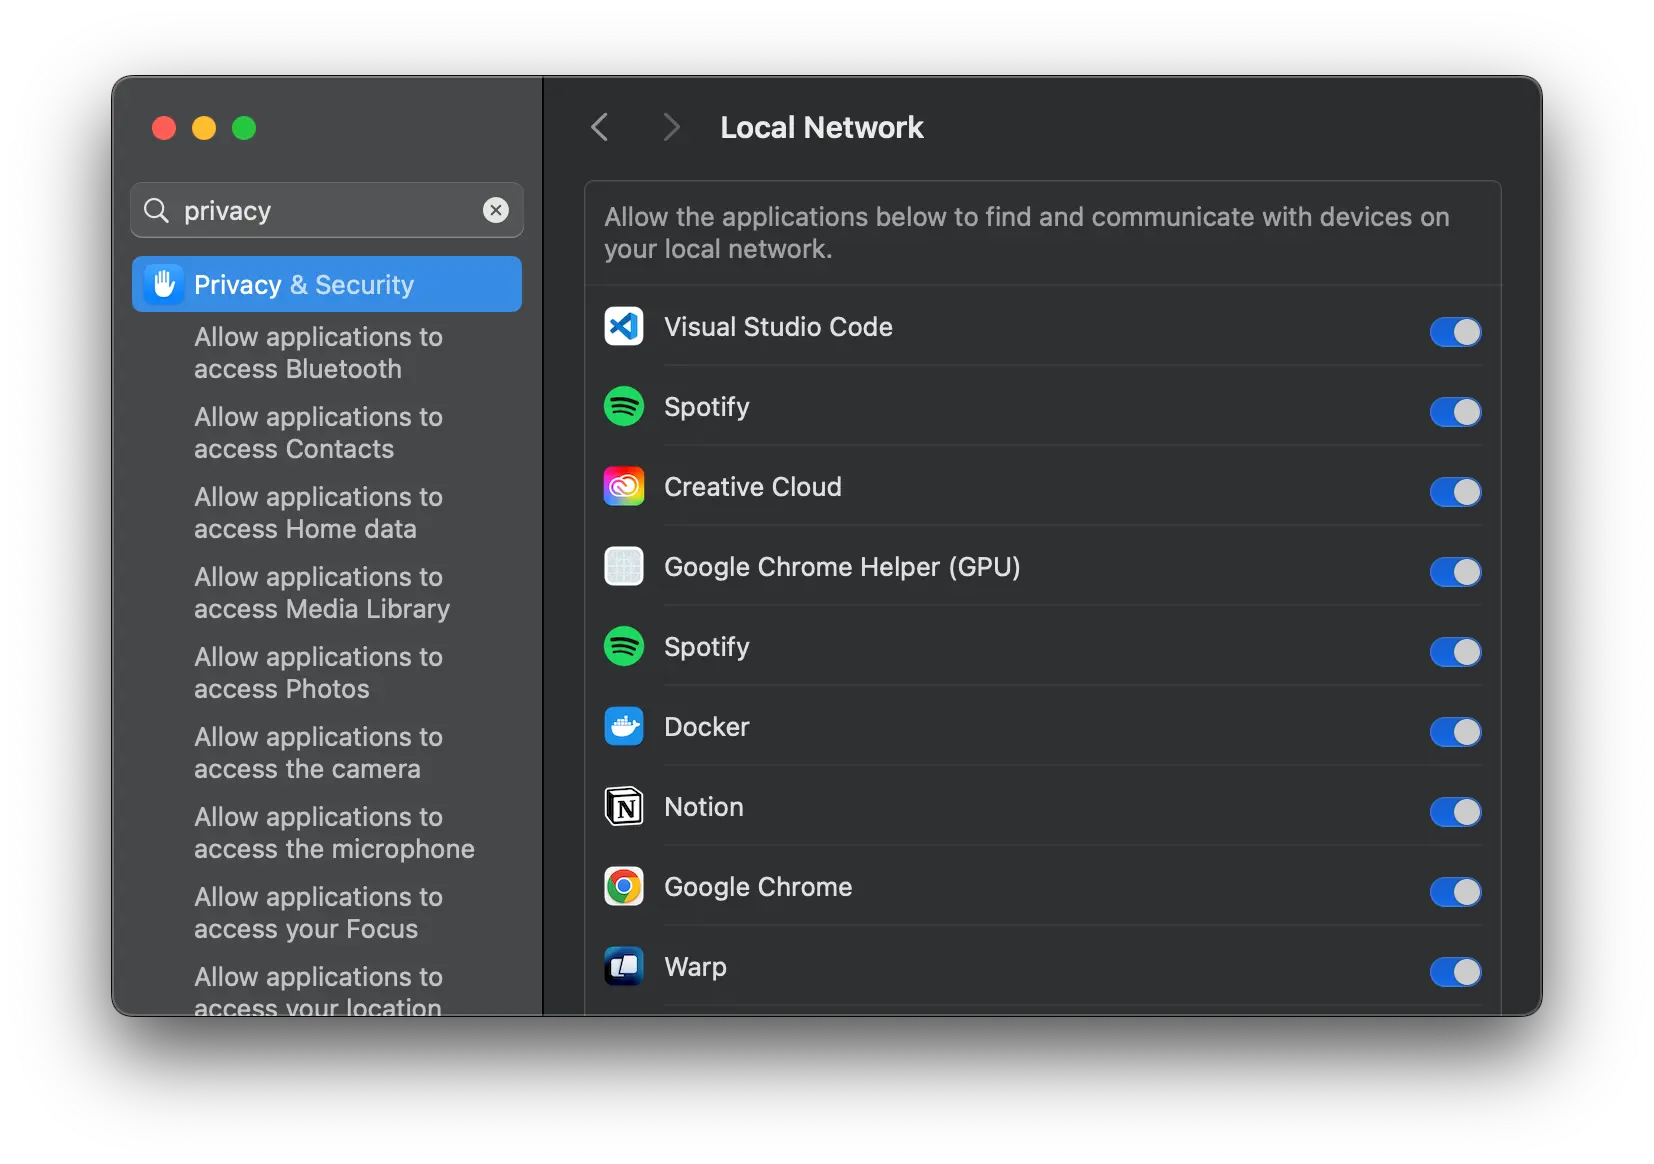The height and width of the screenshot is (1164, 1654).
Task: Click the Visual Studio Code app icon
Action: pyautogui.click(x=622, y=327)
